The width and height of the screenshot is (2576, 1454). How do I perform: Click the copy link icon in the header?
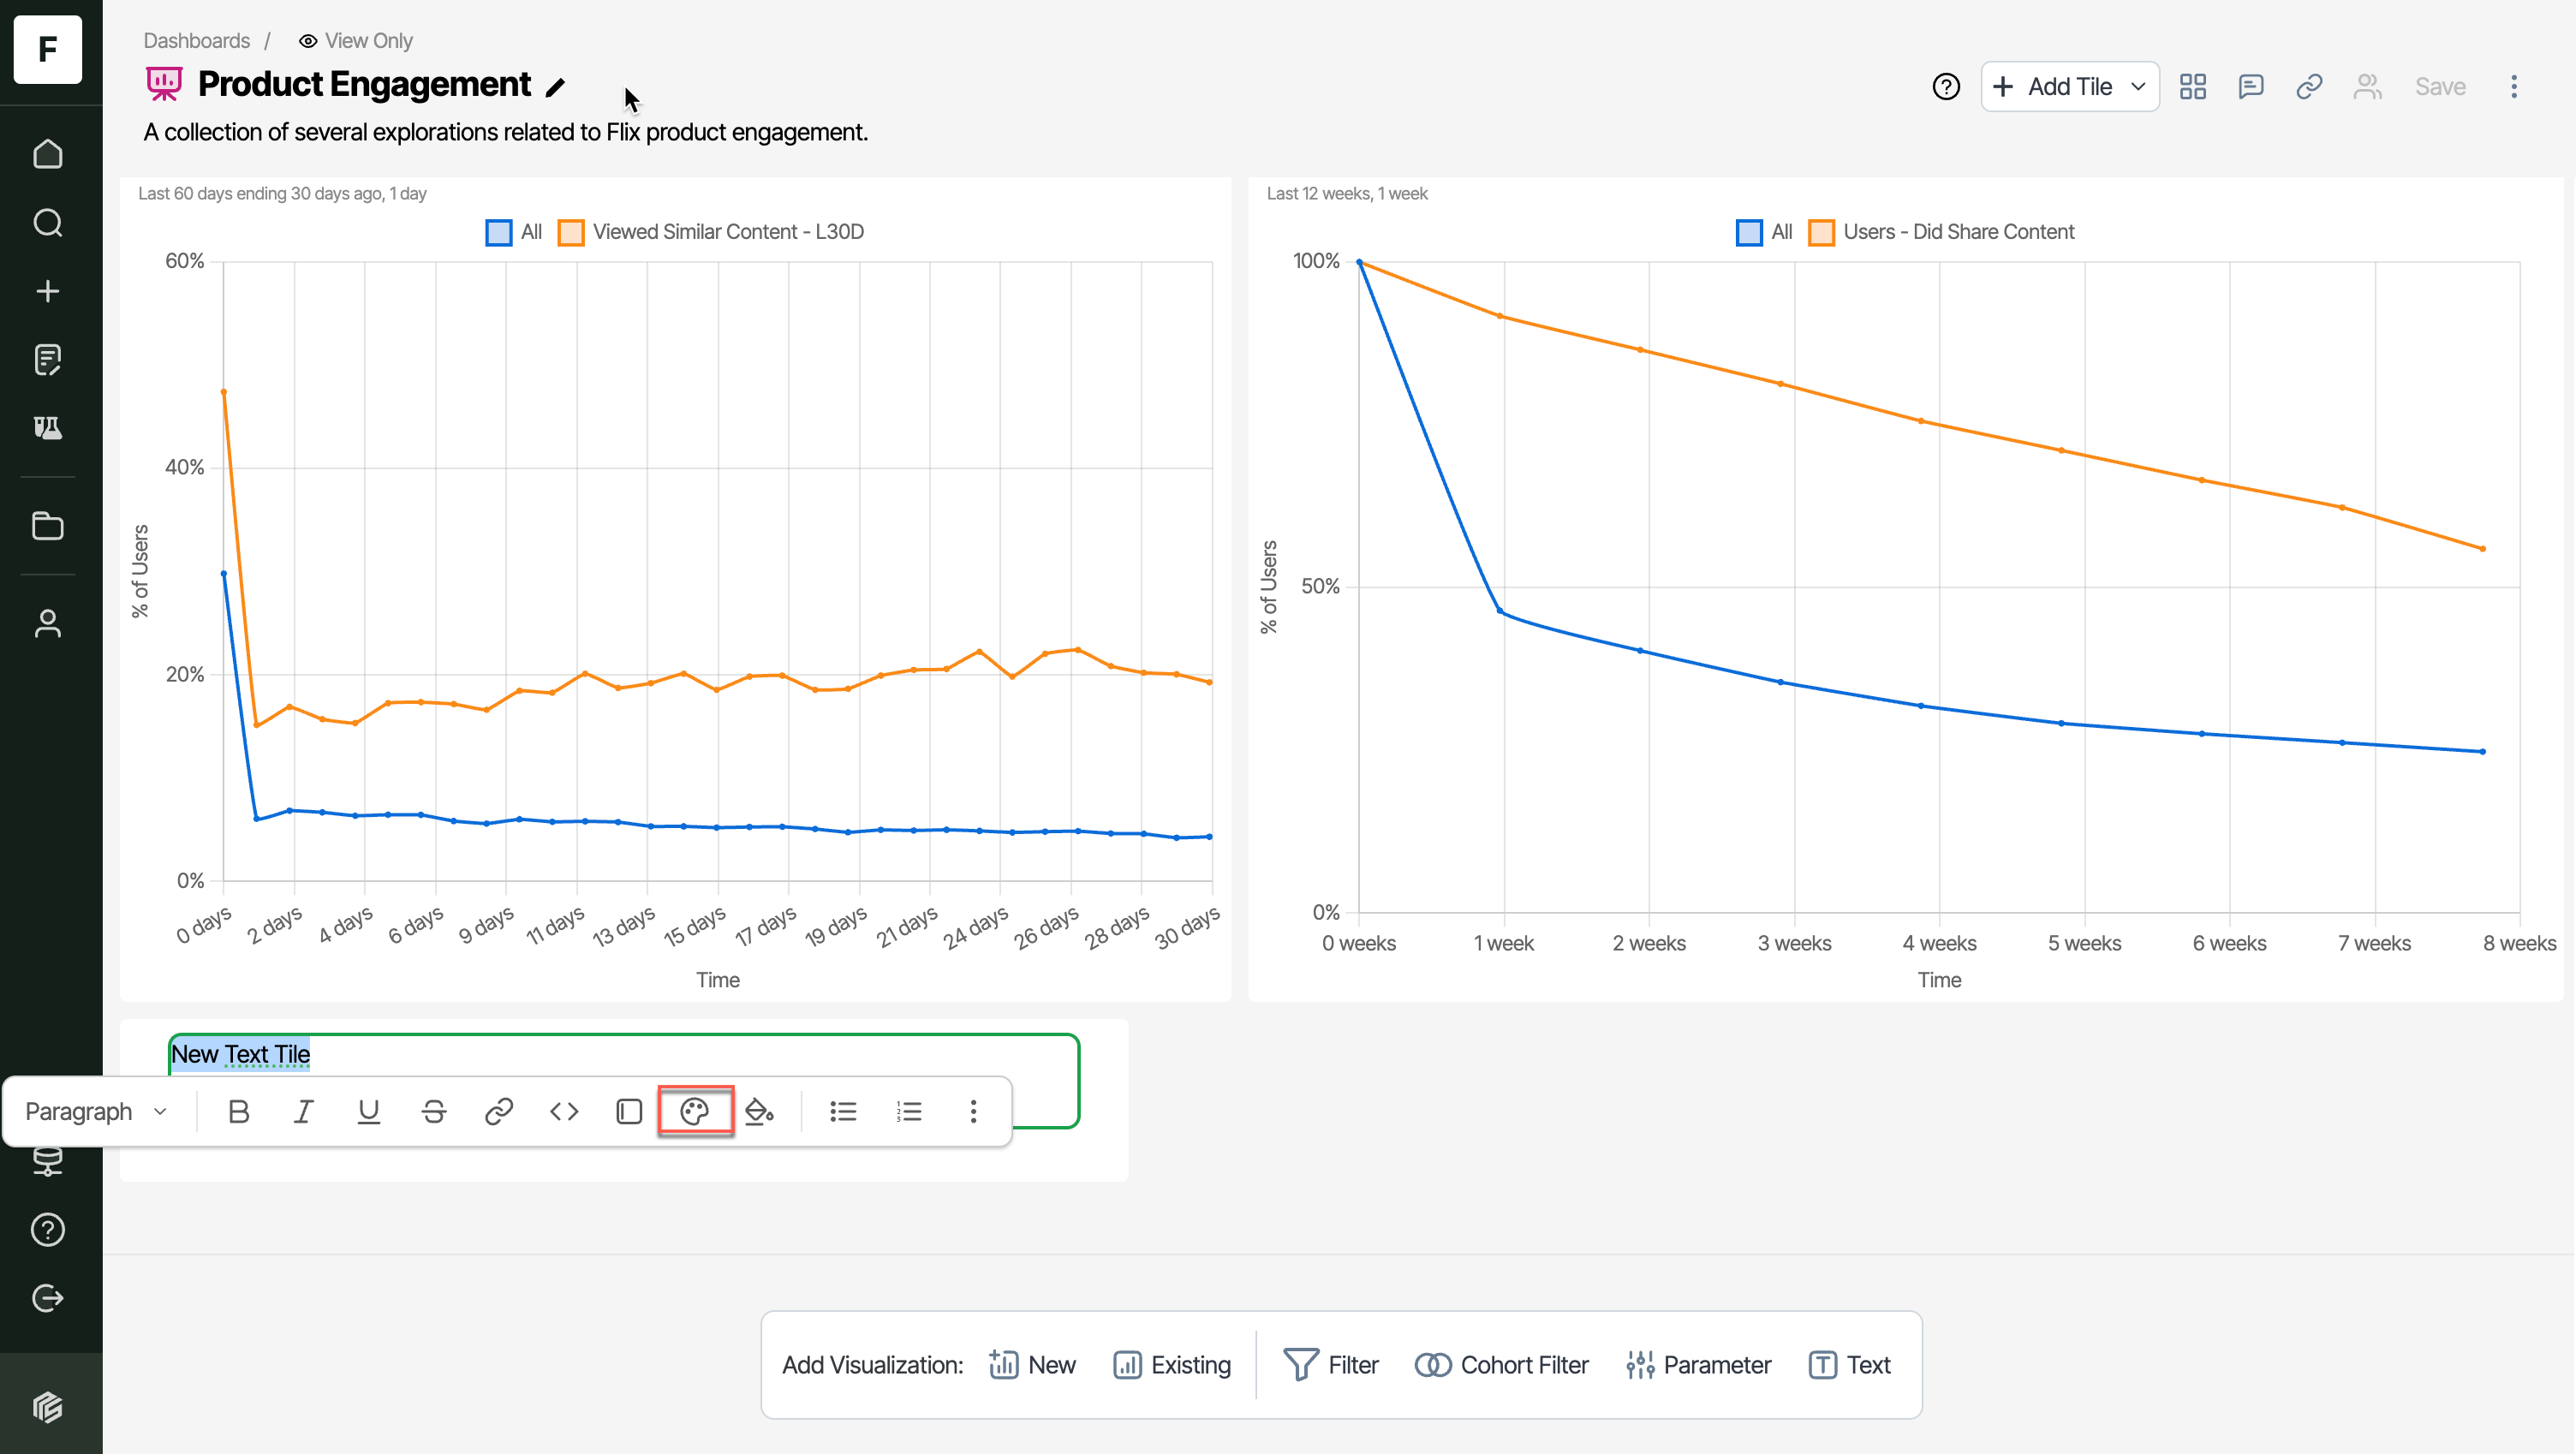(2308, 87)
